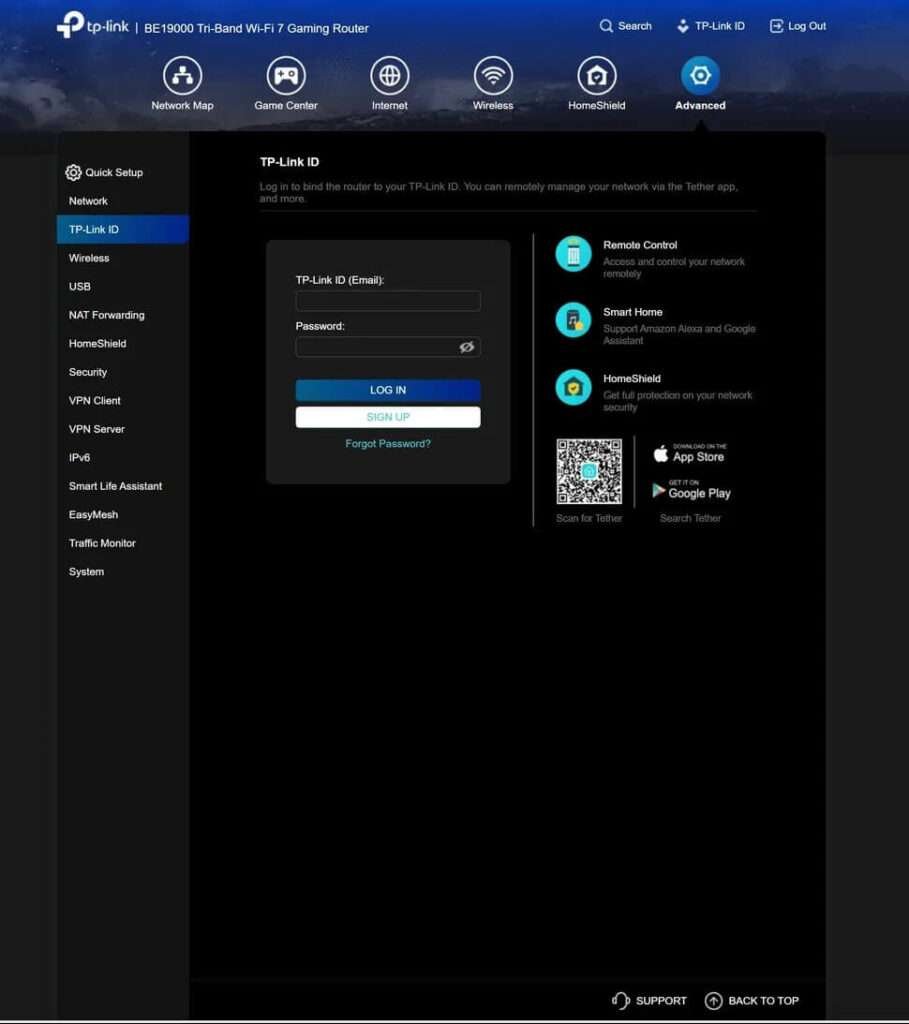This screenshot has height=1024, width=909.
Task: Click the TP-Link ID page heading
Action: coord(289,162)
